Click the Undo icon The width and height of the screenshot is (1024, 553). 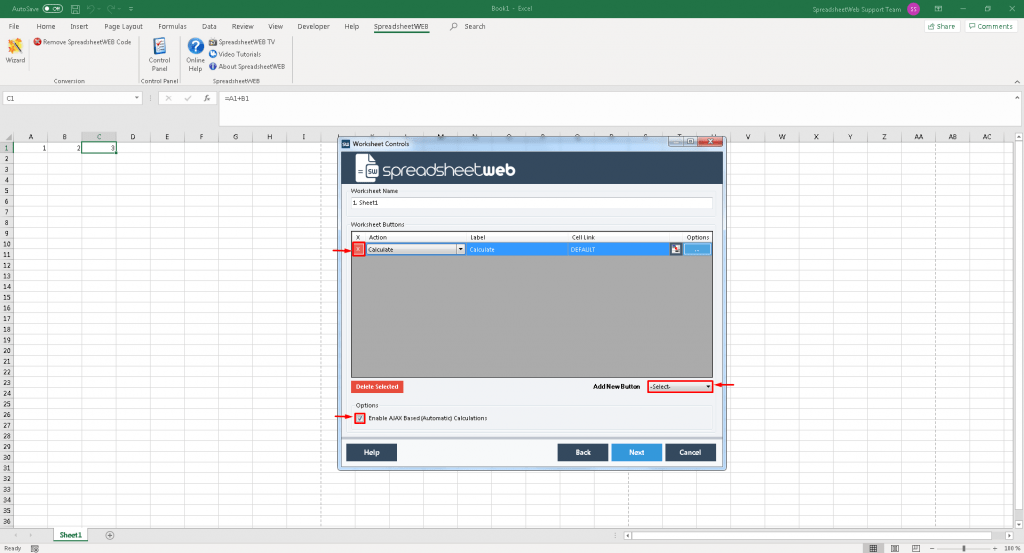point(91,9)
